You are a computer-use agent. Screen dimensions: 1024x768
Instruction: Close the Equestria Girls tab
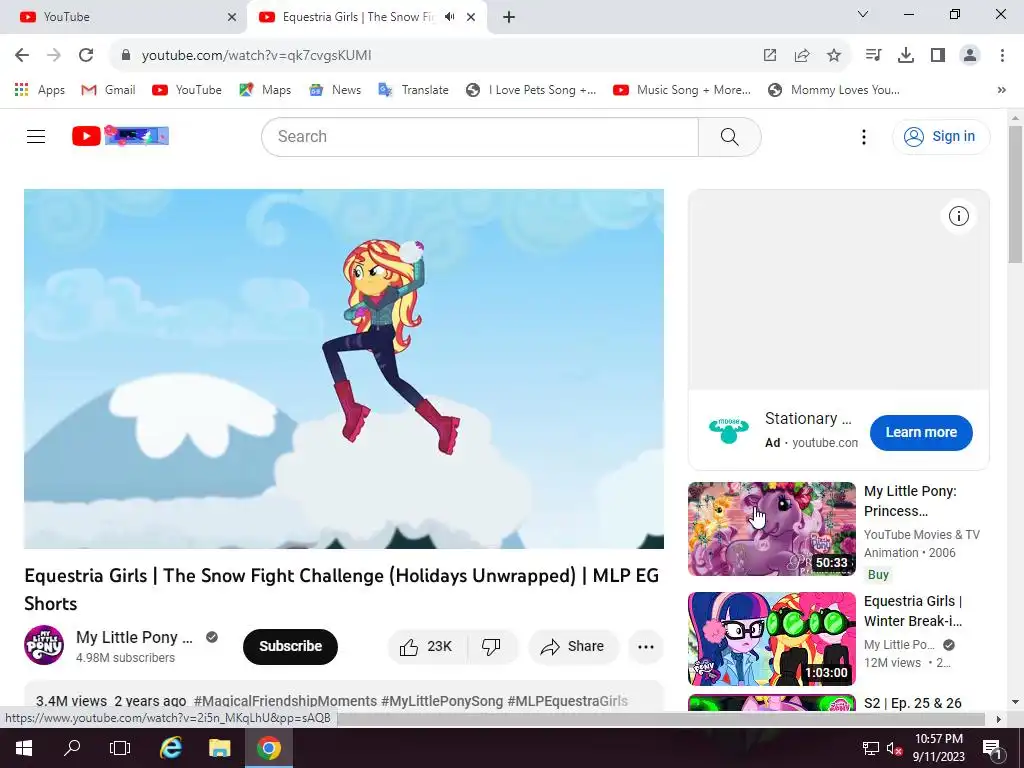[x=471, y=17]
